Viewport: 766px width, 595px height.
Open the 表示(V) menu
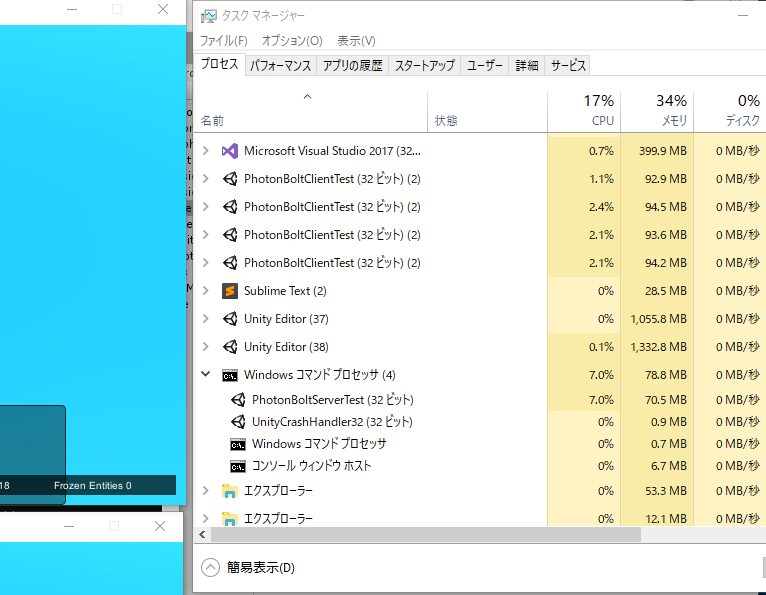[356, 41]
